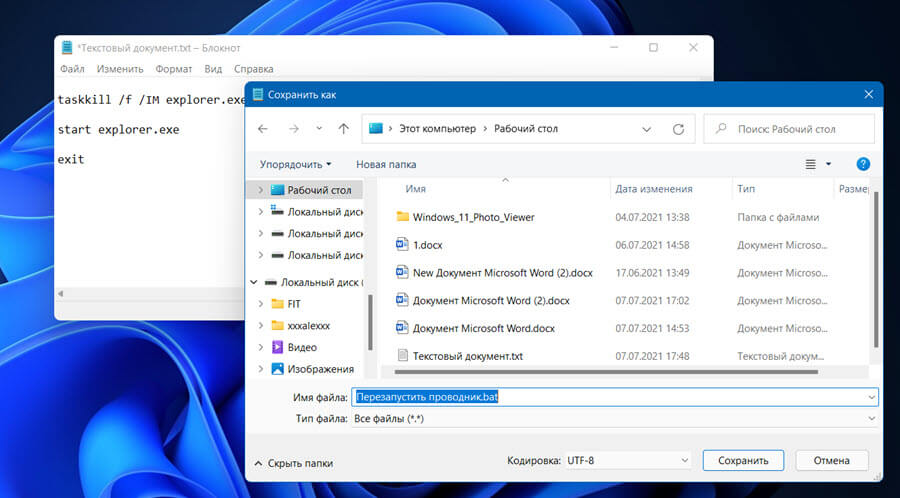Image resolution: width=900 pixels, height=498 pixels.
Task: Open Видео in the navigation tree
Action: (x=302, y=348)
